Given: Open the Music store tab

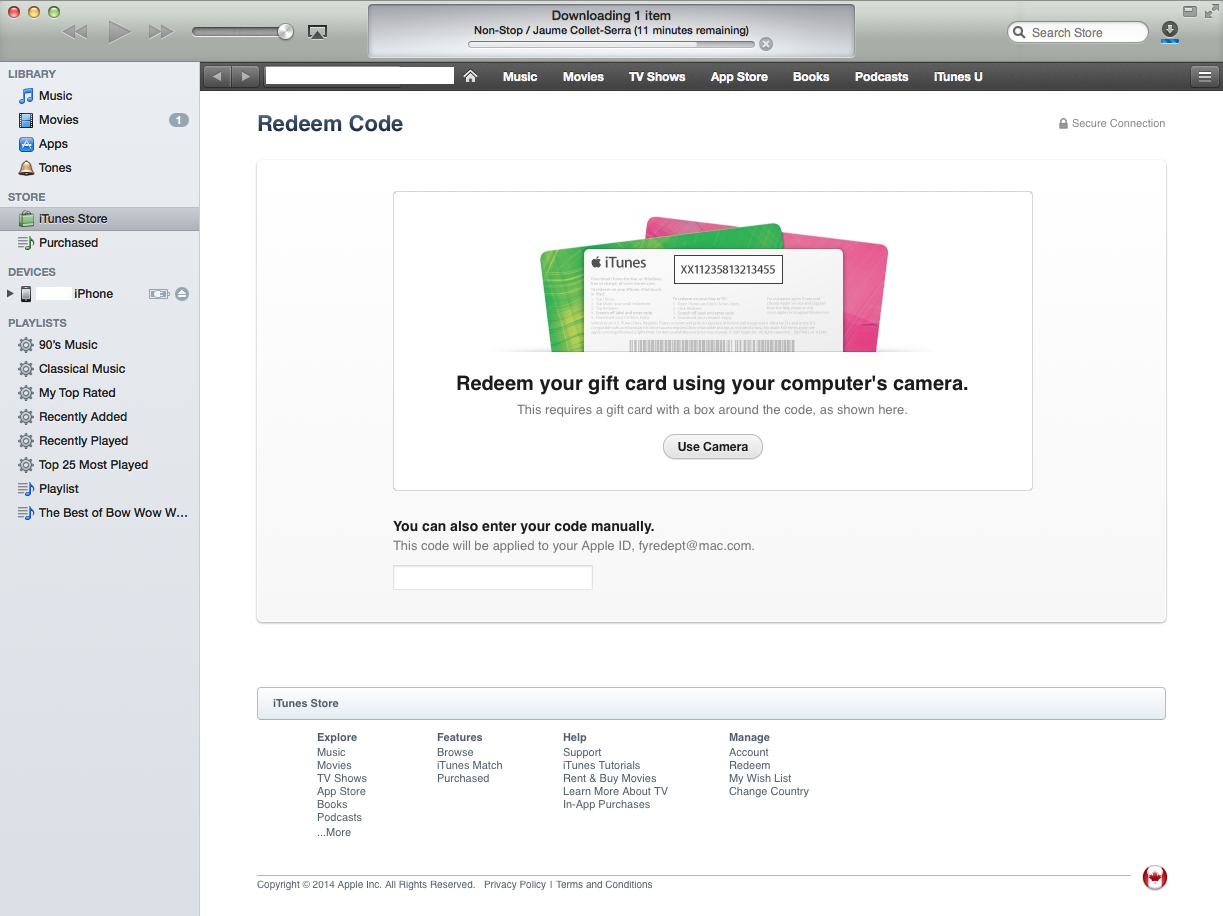Looking at the screenshot, I should (x=520, y=76).
